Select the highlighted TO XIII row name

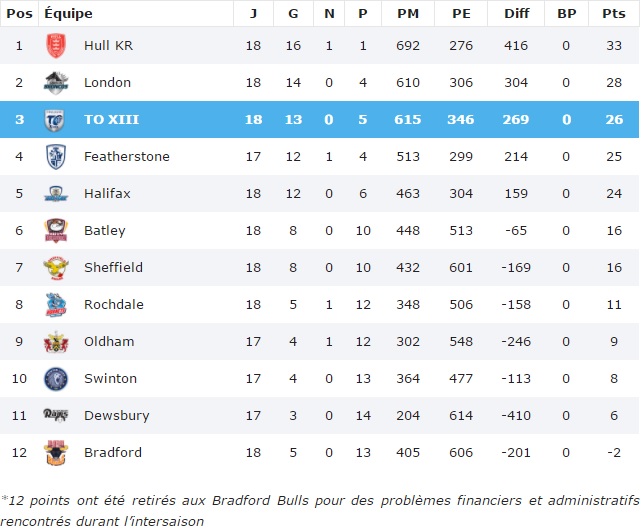[x=111, y=120]
